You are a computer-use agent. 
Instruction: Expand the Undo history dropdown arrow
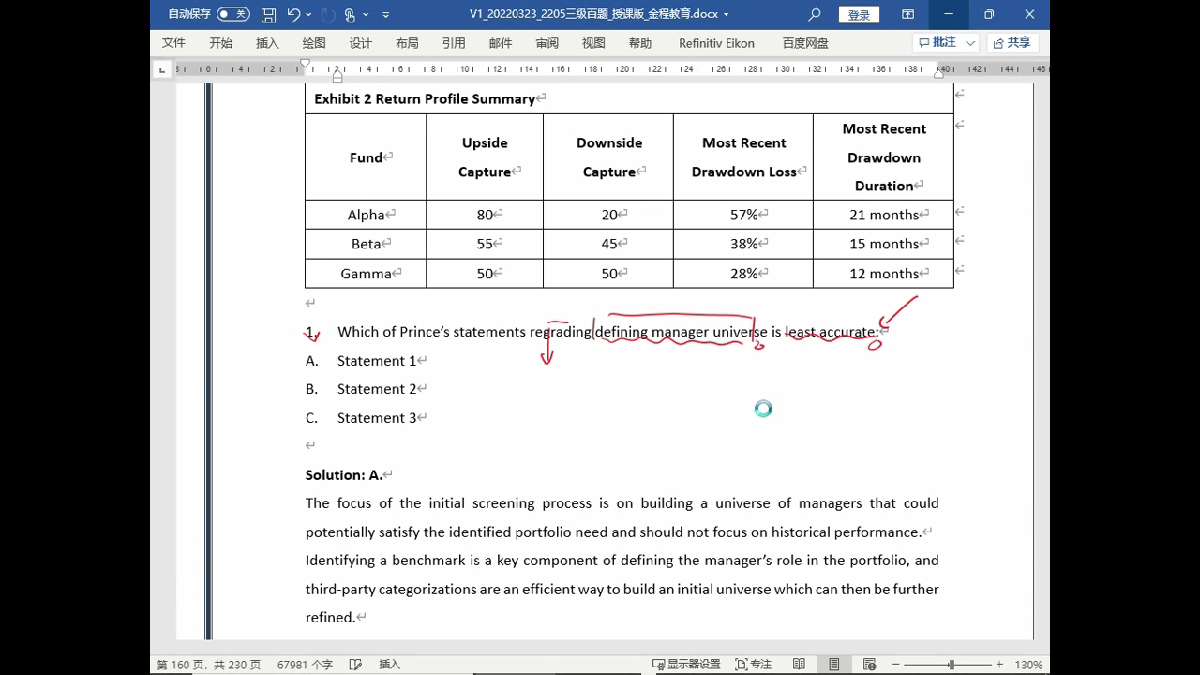point(308,15)
